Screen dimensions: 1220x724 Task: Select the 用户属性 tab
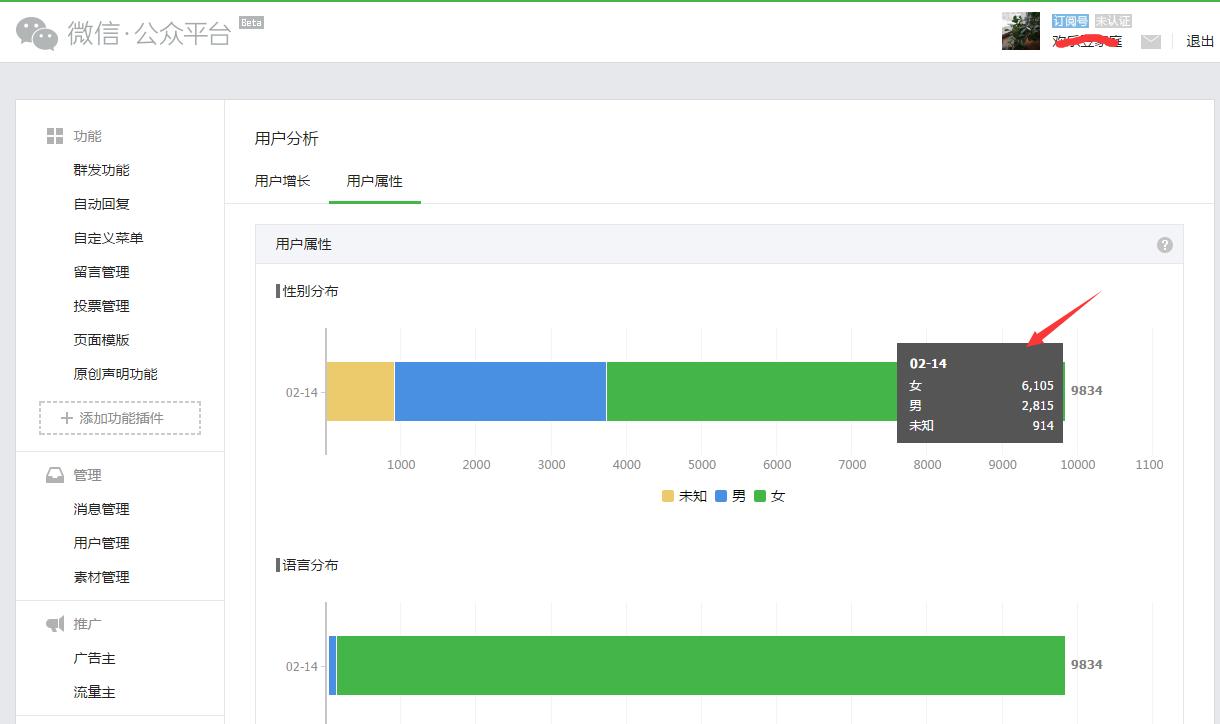point(374,181)
